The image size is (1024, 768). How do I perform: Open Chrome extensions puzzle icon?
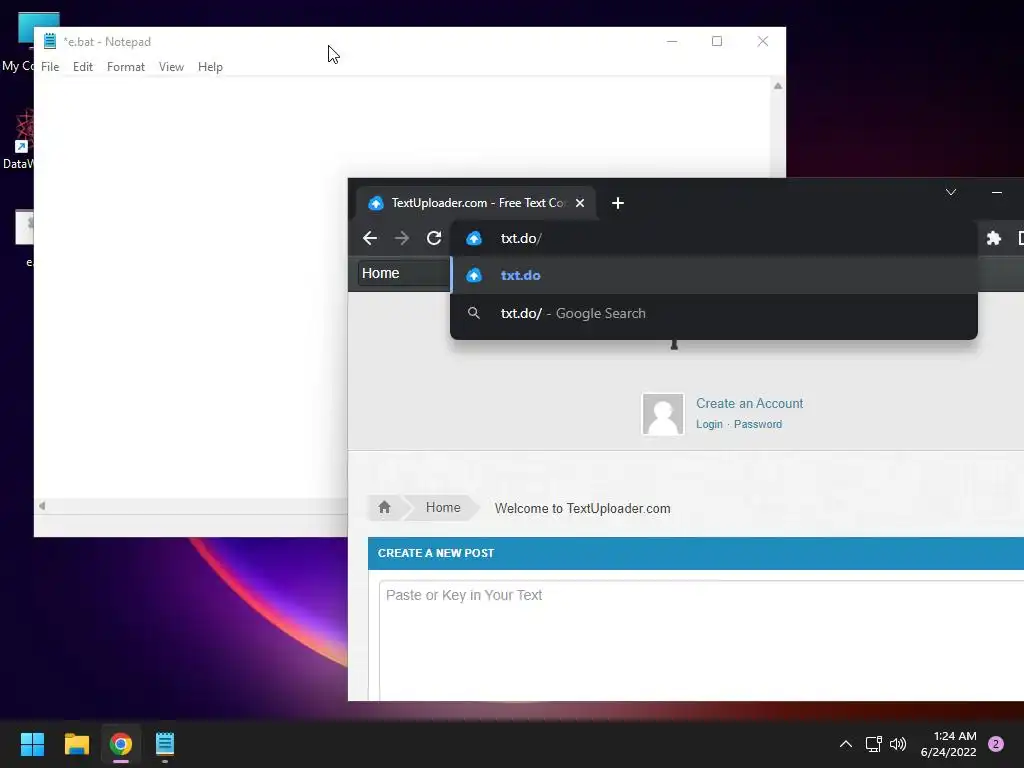coord(994,238)
